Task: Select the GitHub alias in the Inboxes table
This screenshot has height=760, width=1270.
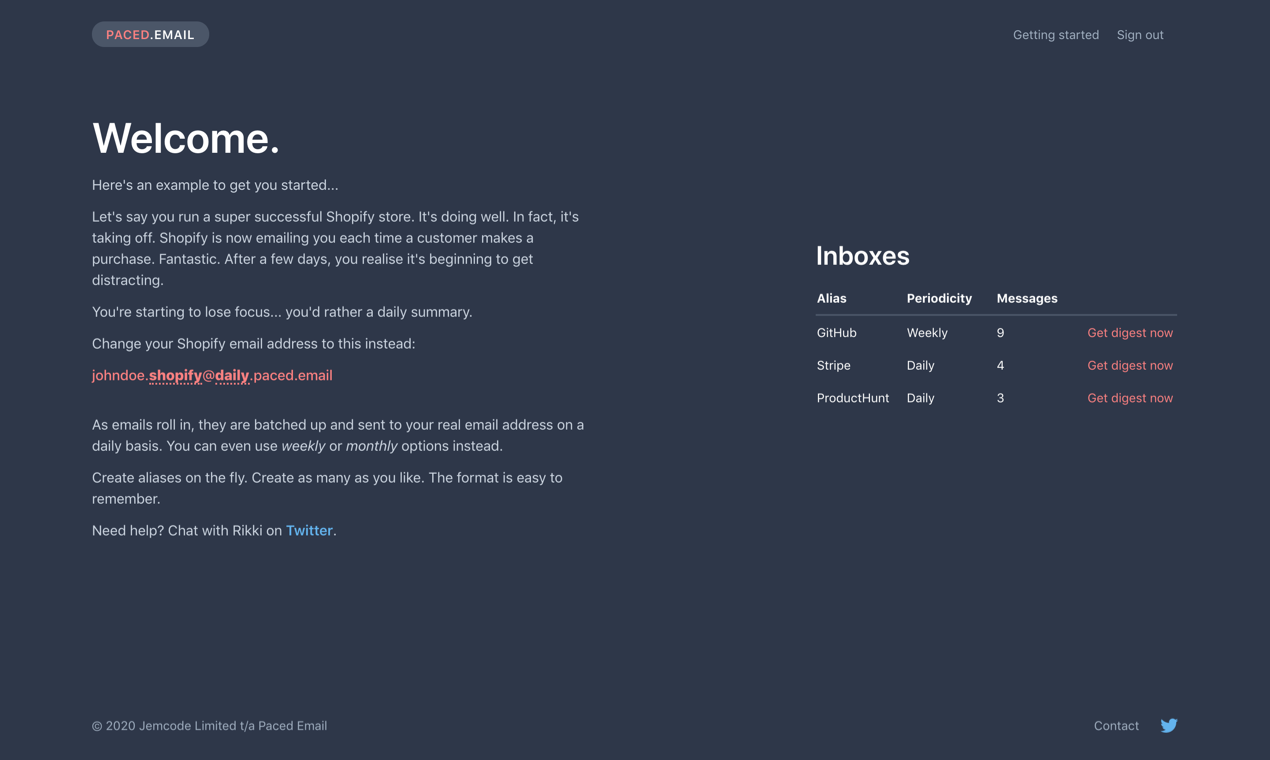Action: 836,332
